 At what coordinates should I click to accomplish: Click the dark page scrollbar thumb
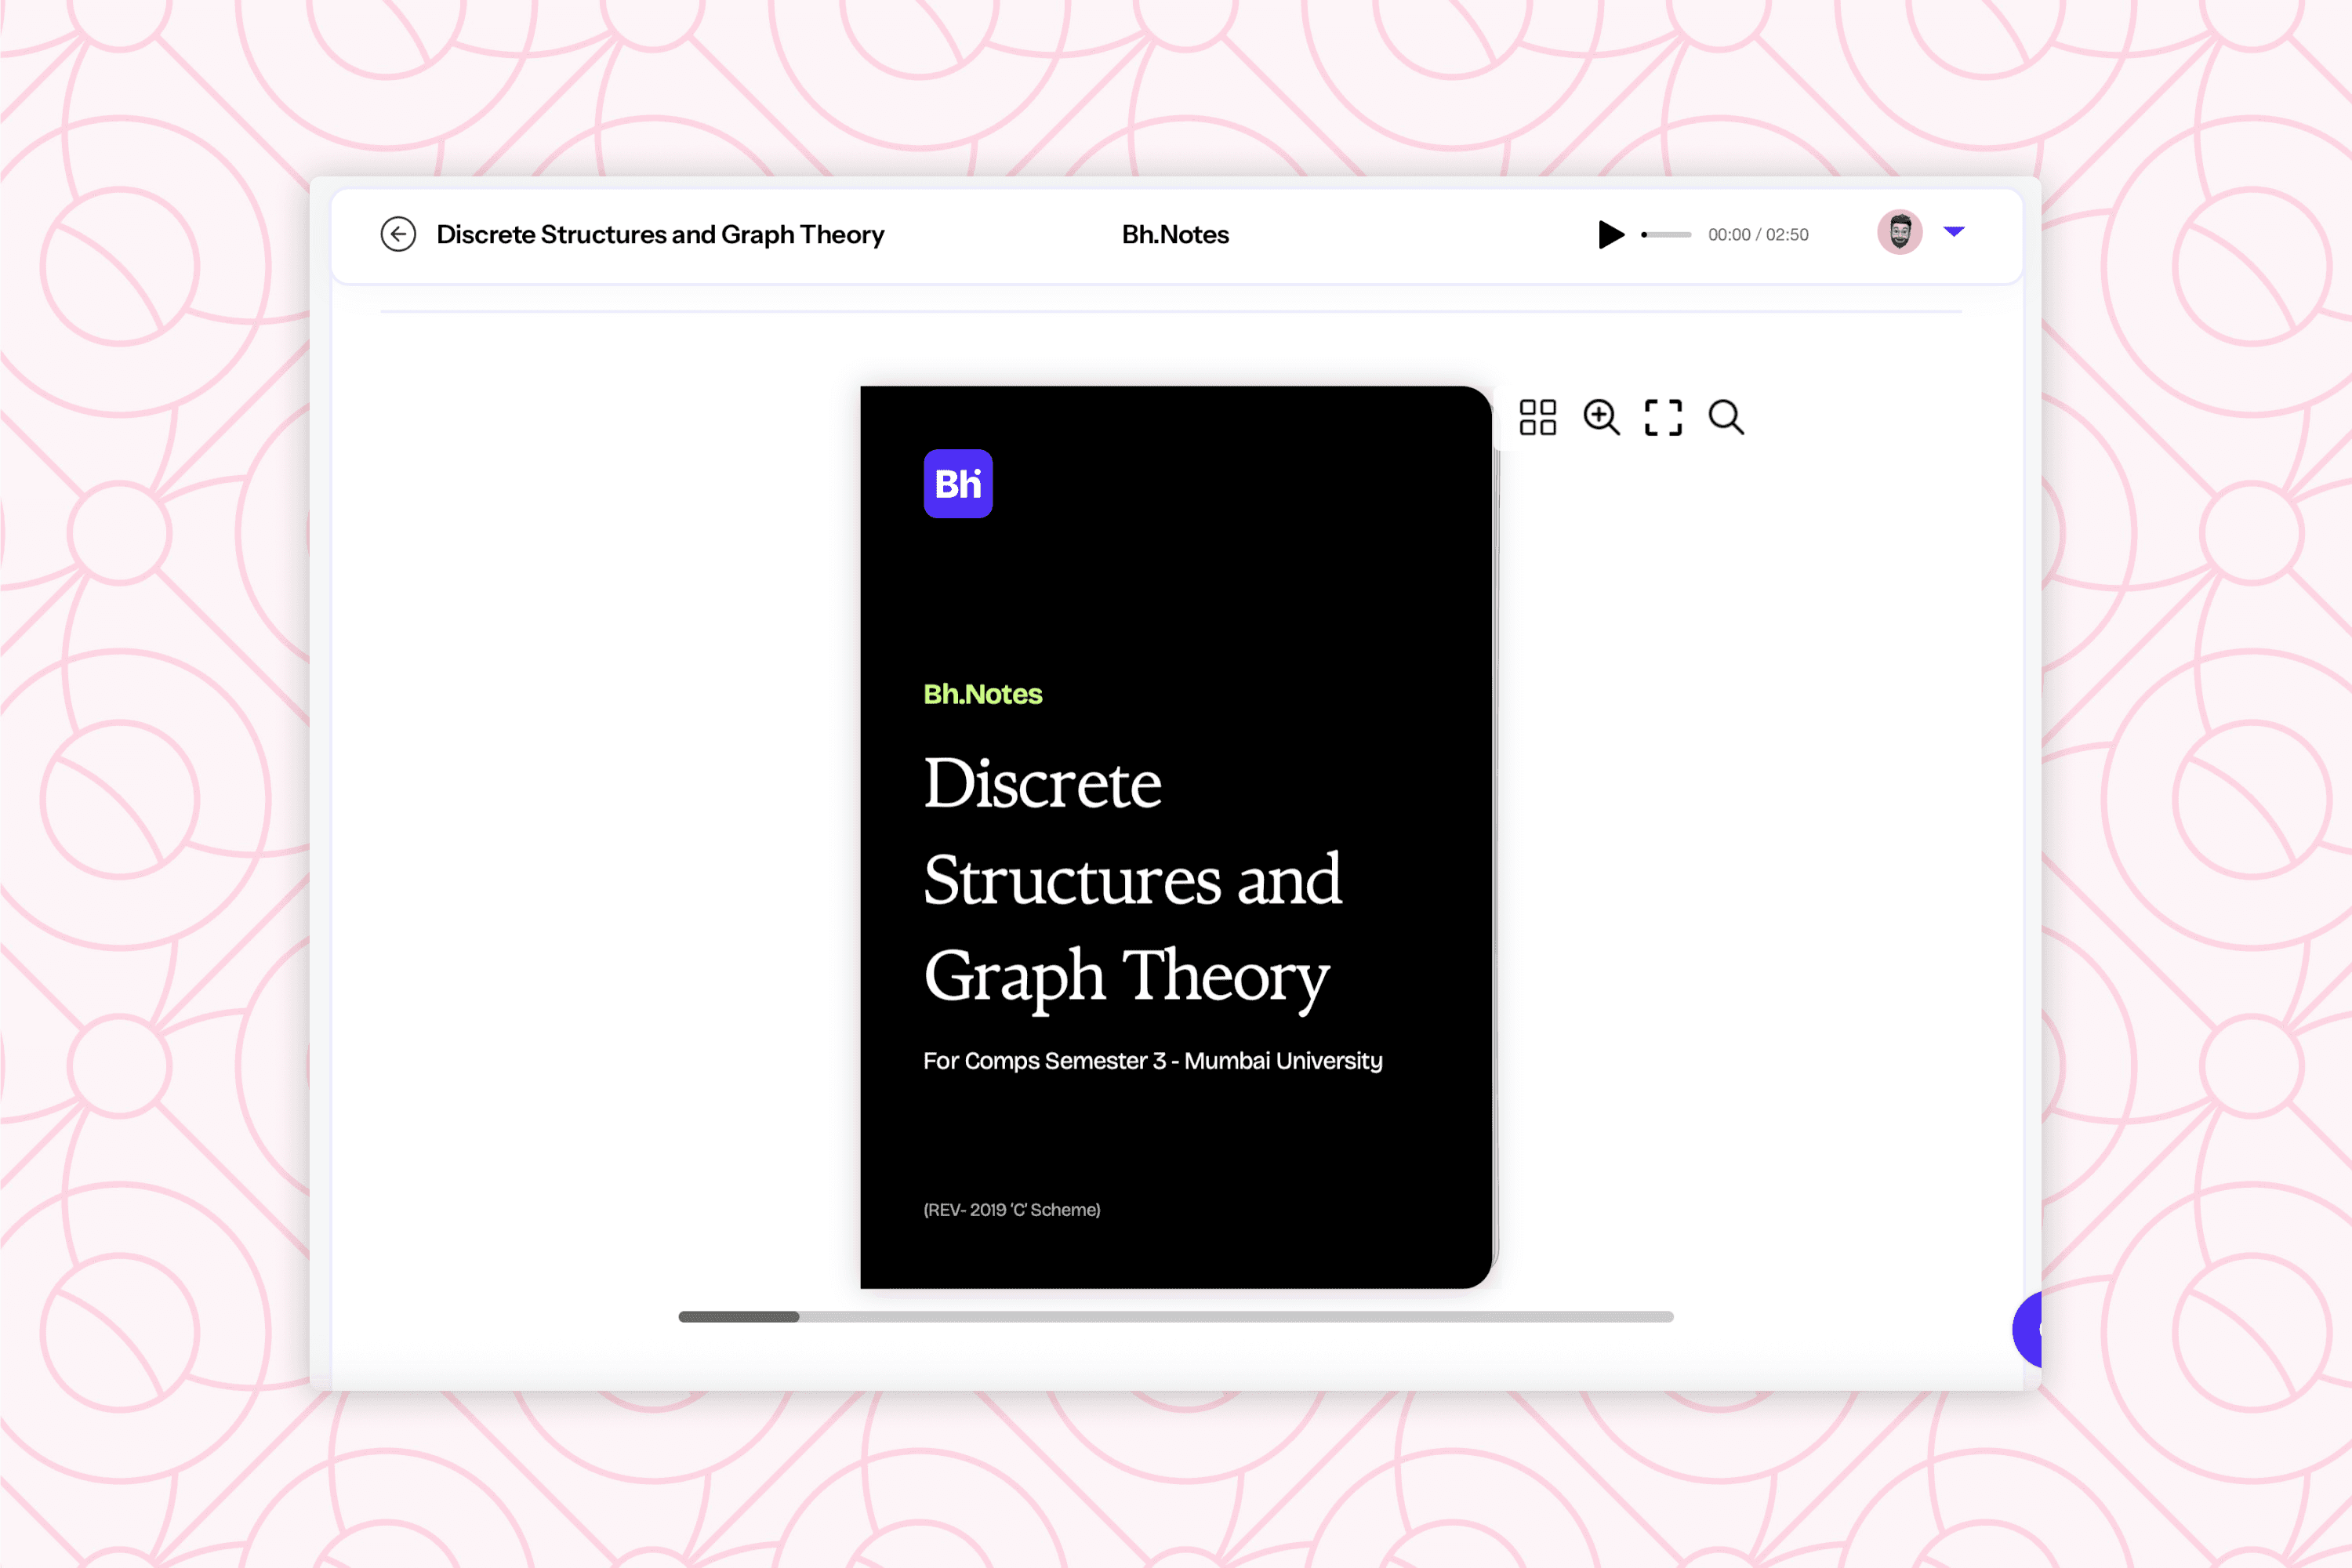738,1317
